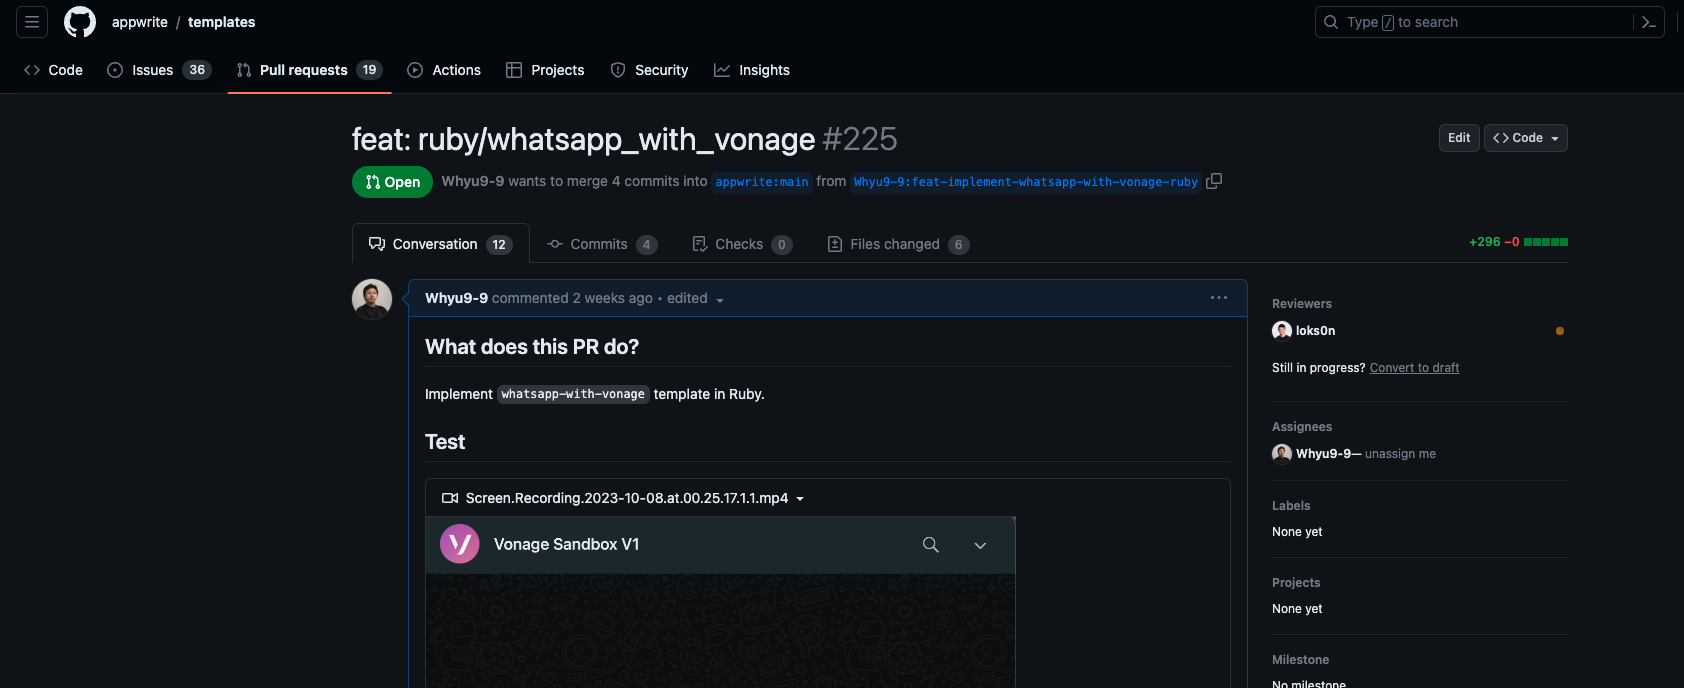The height and width of the screenshot is (688, 1684).
Task: Open the Actions tab
Action: (444, 70)
